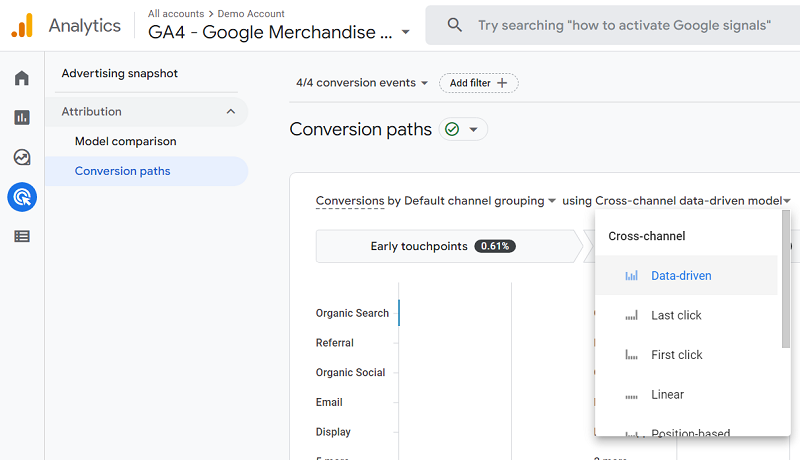Click the green check status icon
The height and width of the screenshot is (460, 800).
click(452, 129)
